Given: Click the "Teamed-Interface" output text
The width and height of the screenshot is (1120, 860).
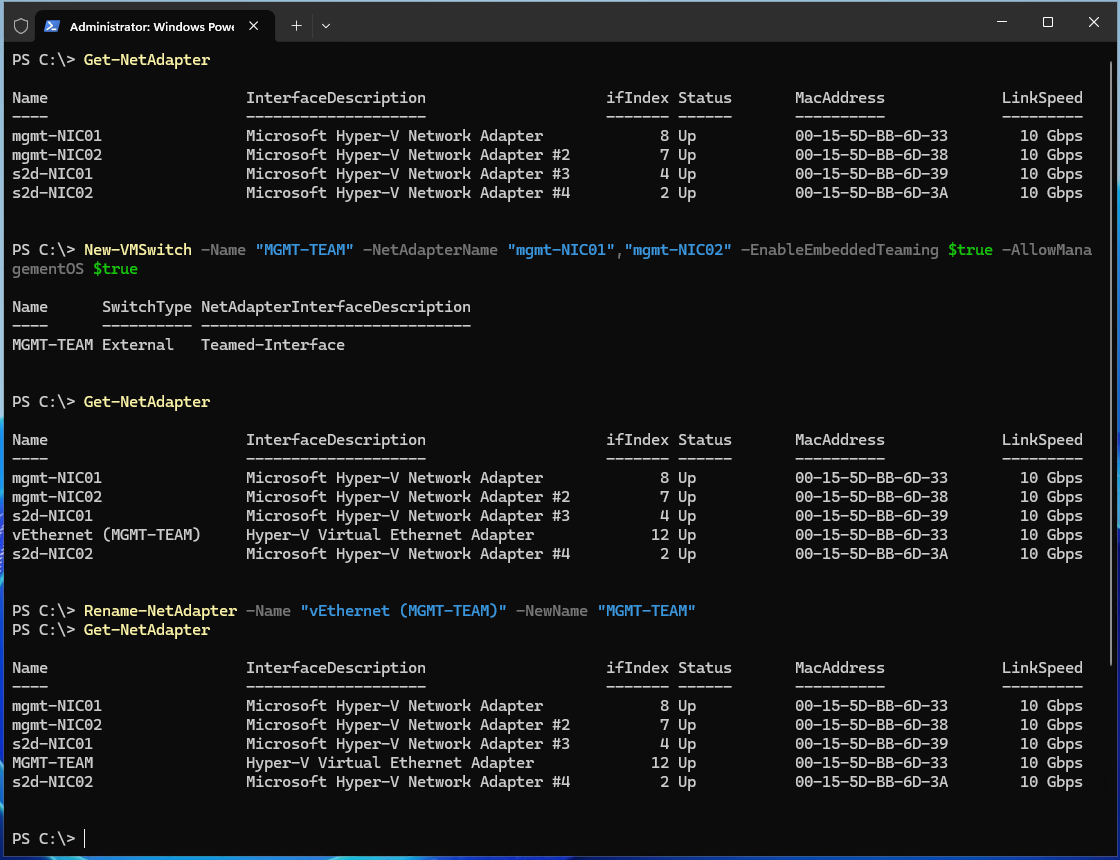Looking at the screenshot, I should [x=272, y=345].
